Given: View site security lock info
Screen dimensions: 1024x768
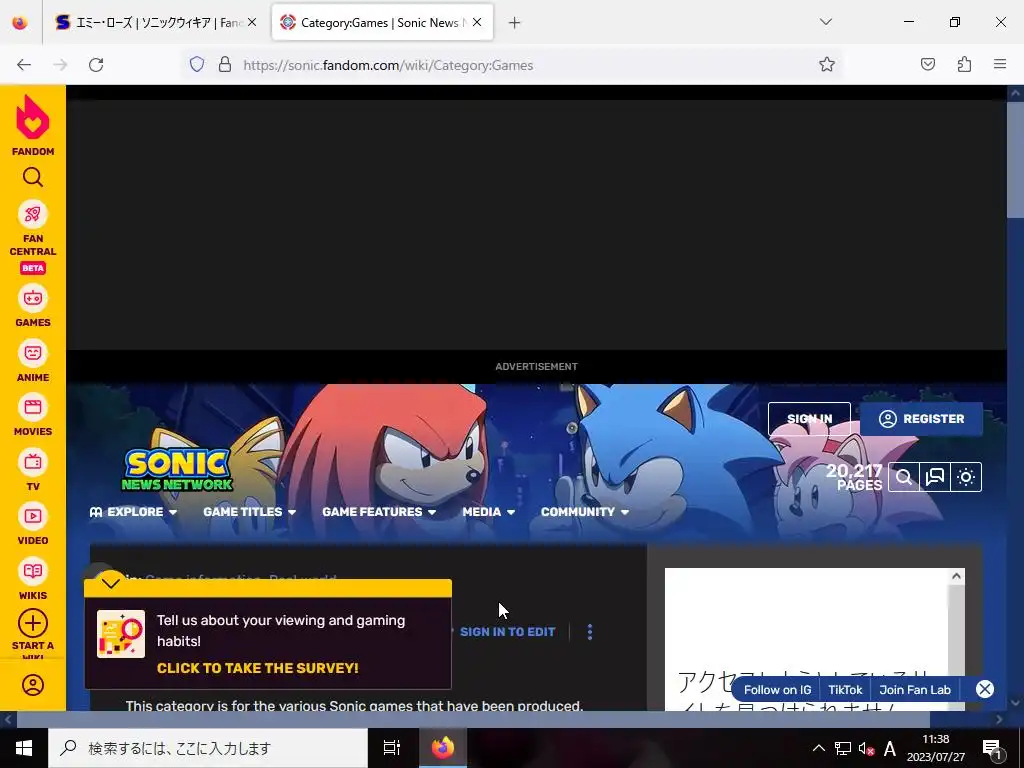Looking at the screenshot, I should [225, 64].
